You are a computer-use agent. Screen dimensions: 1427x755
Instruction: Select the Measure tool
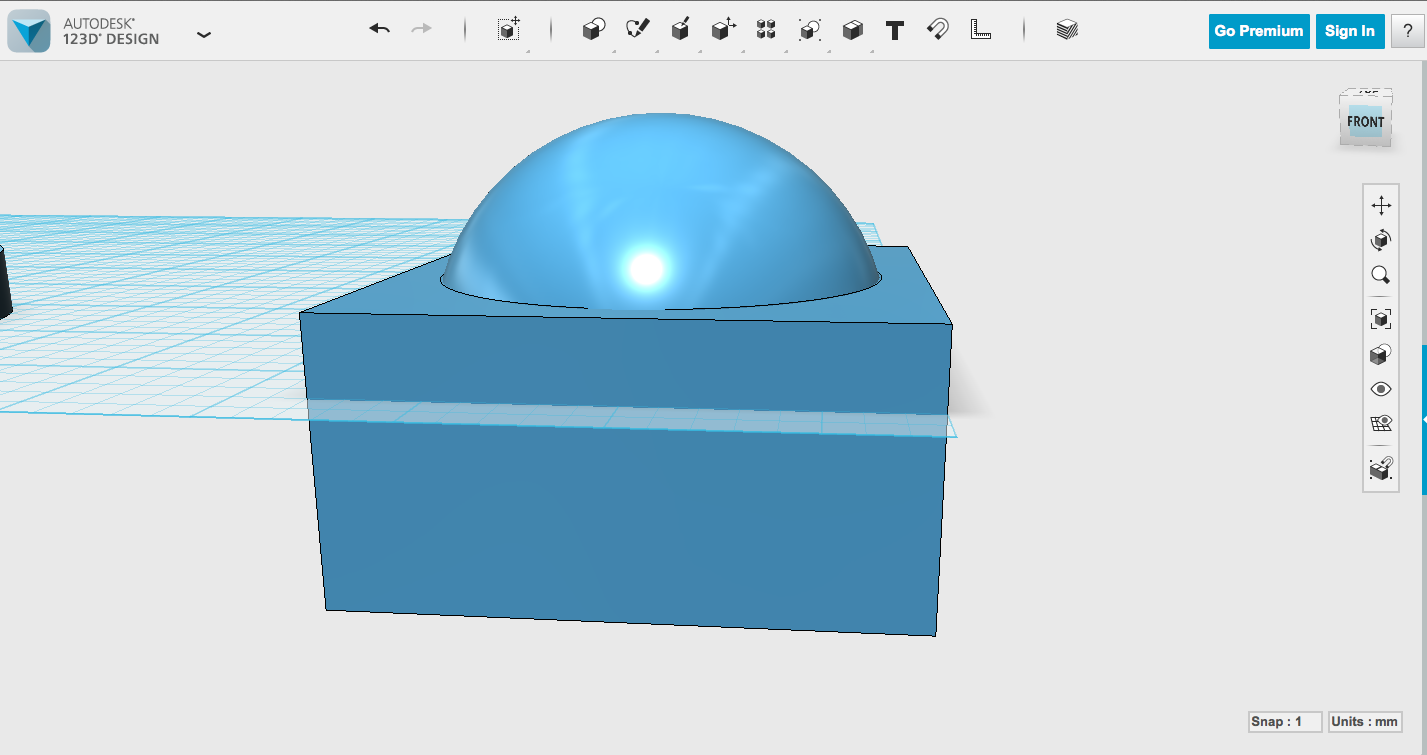(x=980, y=30)
